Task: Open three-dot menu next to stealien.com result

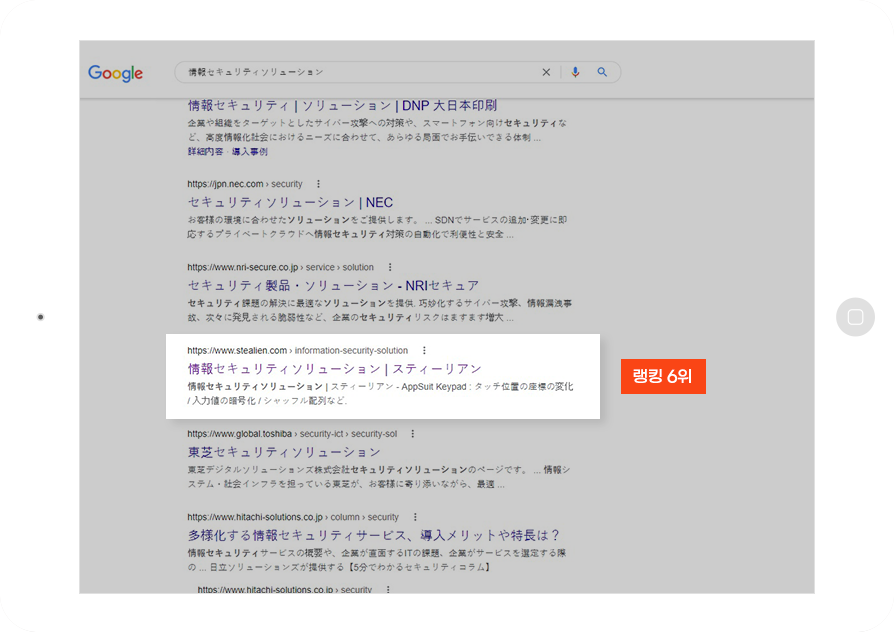Action: click(x=424, y=350)
